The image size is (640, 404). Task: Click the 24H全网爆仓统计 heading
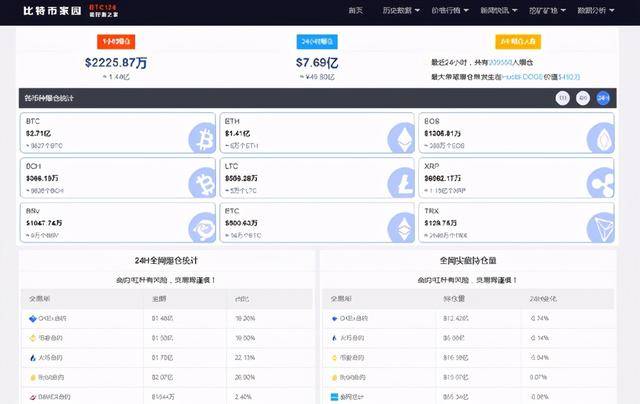tap(166, 260)
